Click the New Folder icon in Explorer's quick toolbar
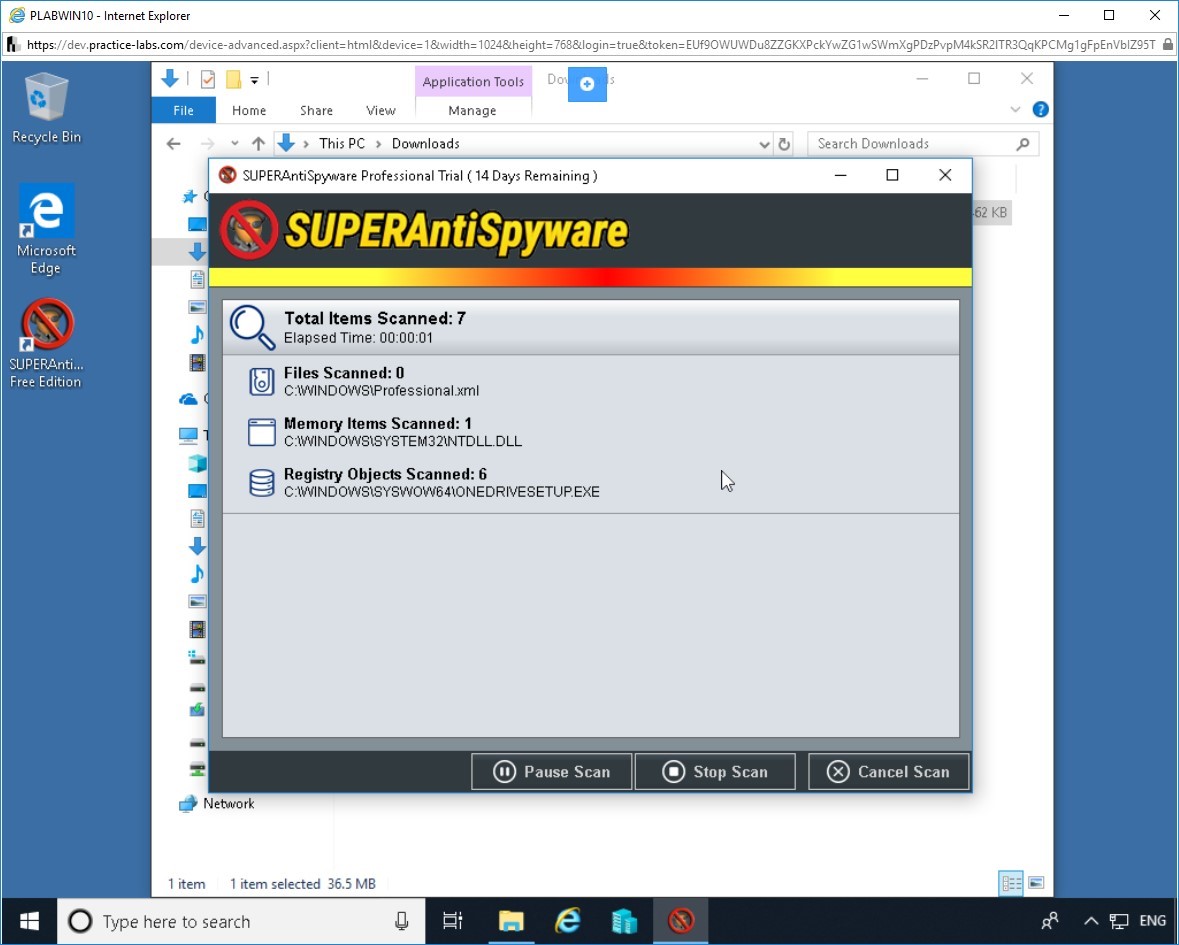Screen dimensions: 1179x945 coord(233,79)
